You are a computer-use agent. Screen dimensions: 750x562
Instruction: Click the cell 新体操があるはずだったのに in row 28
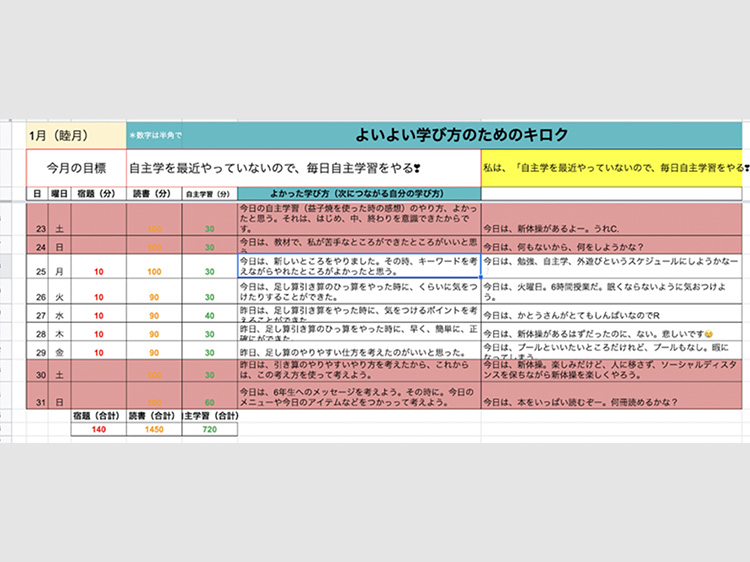pos(612,332)
